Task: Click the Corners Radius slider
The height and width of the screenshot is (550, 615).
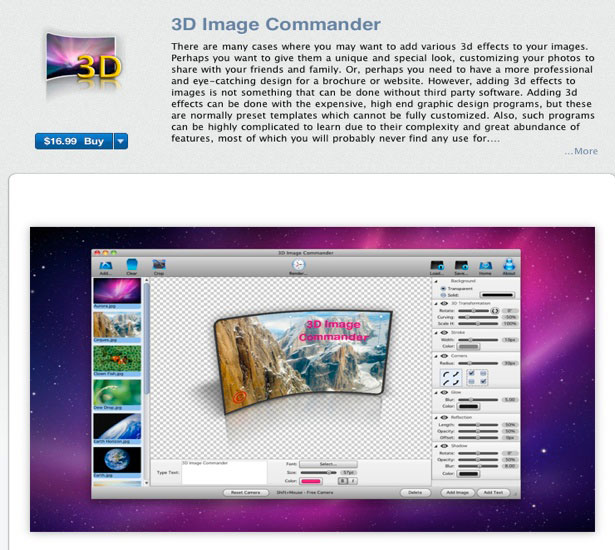Action: tap(478, 363)
